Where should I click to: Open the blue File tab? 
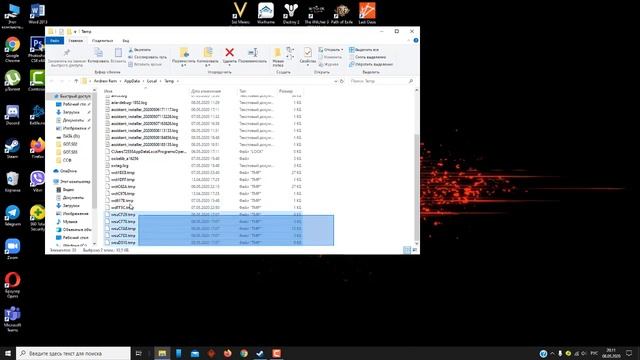coord(55,40)
